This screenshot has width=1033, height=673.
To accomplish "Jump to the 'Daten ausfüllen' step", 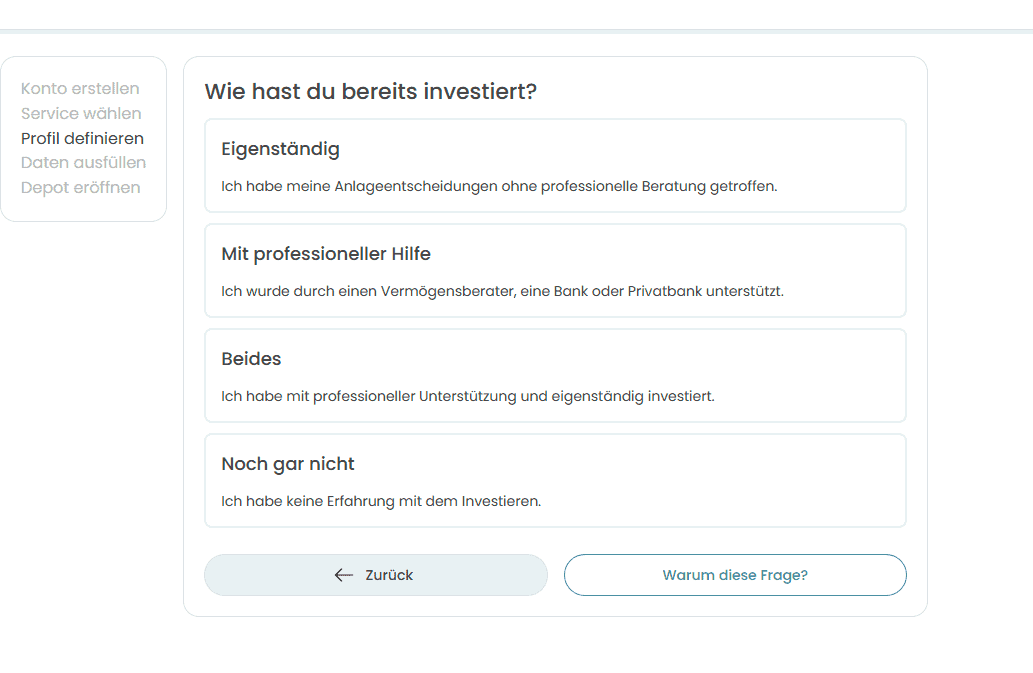I will 83,162.
